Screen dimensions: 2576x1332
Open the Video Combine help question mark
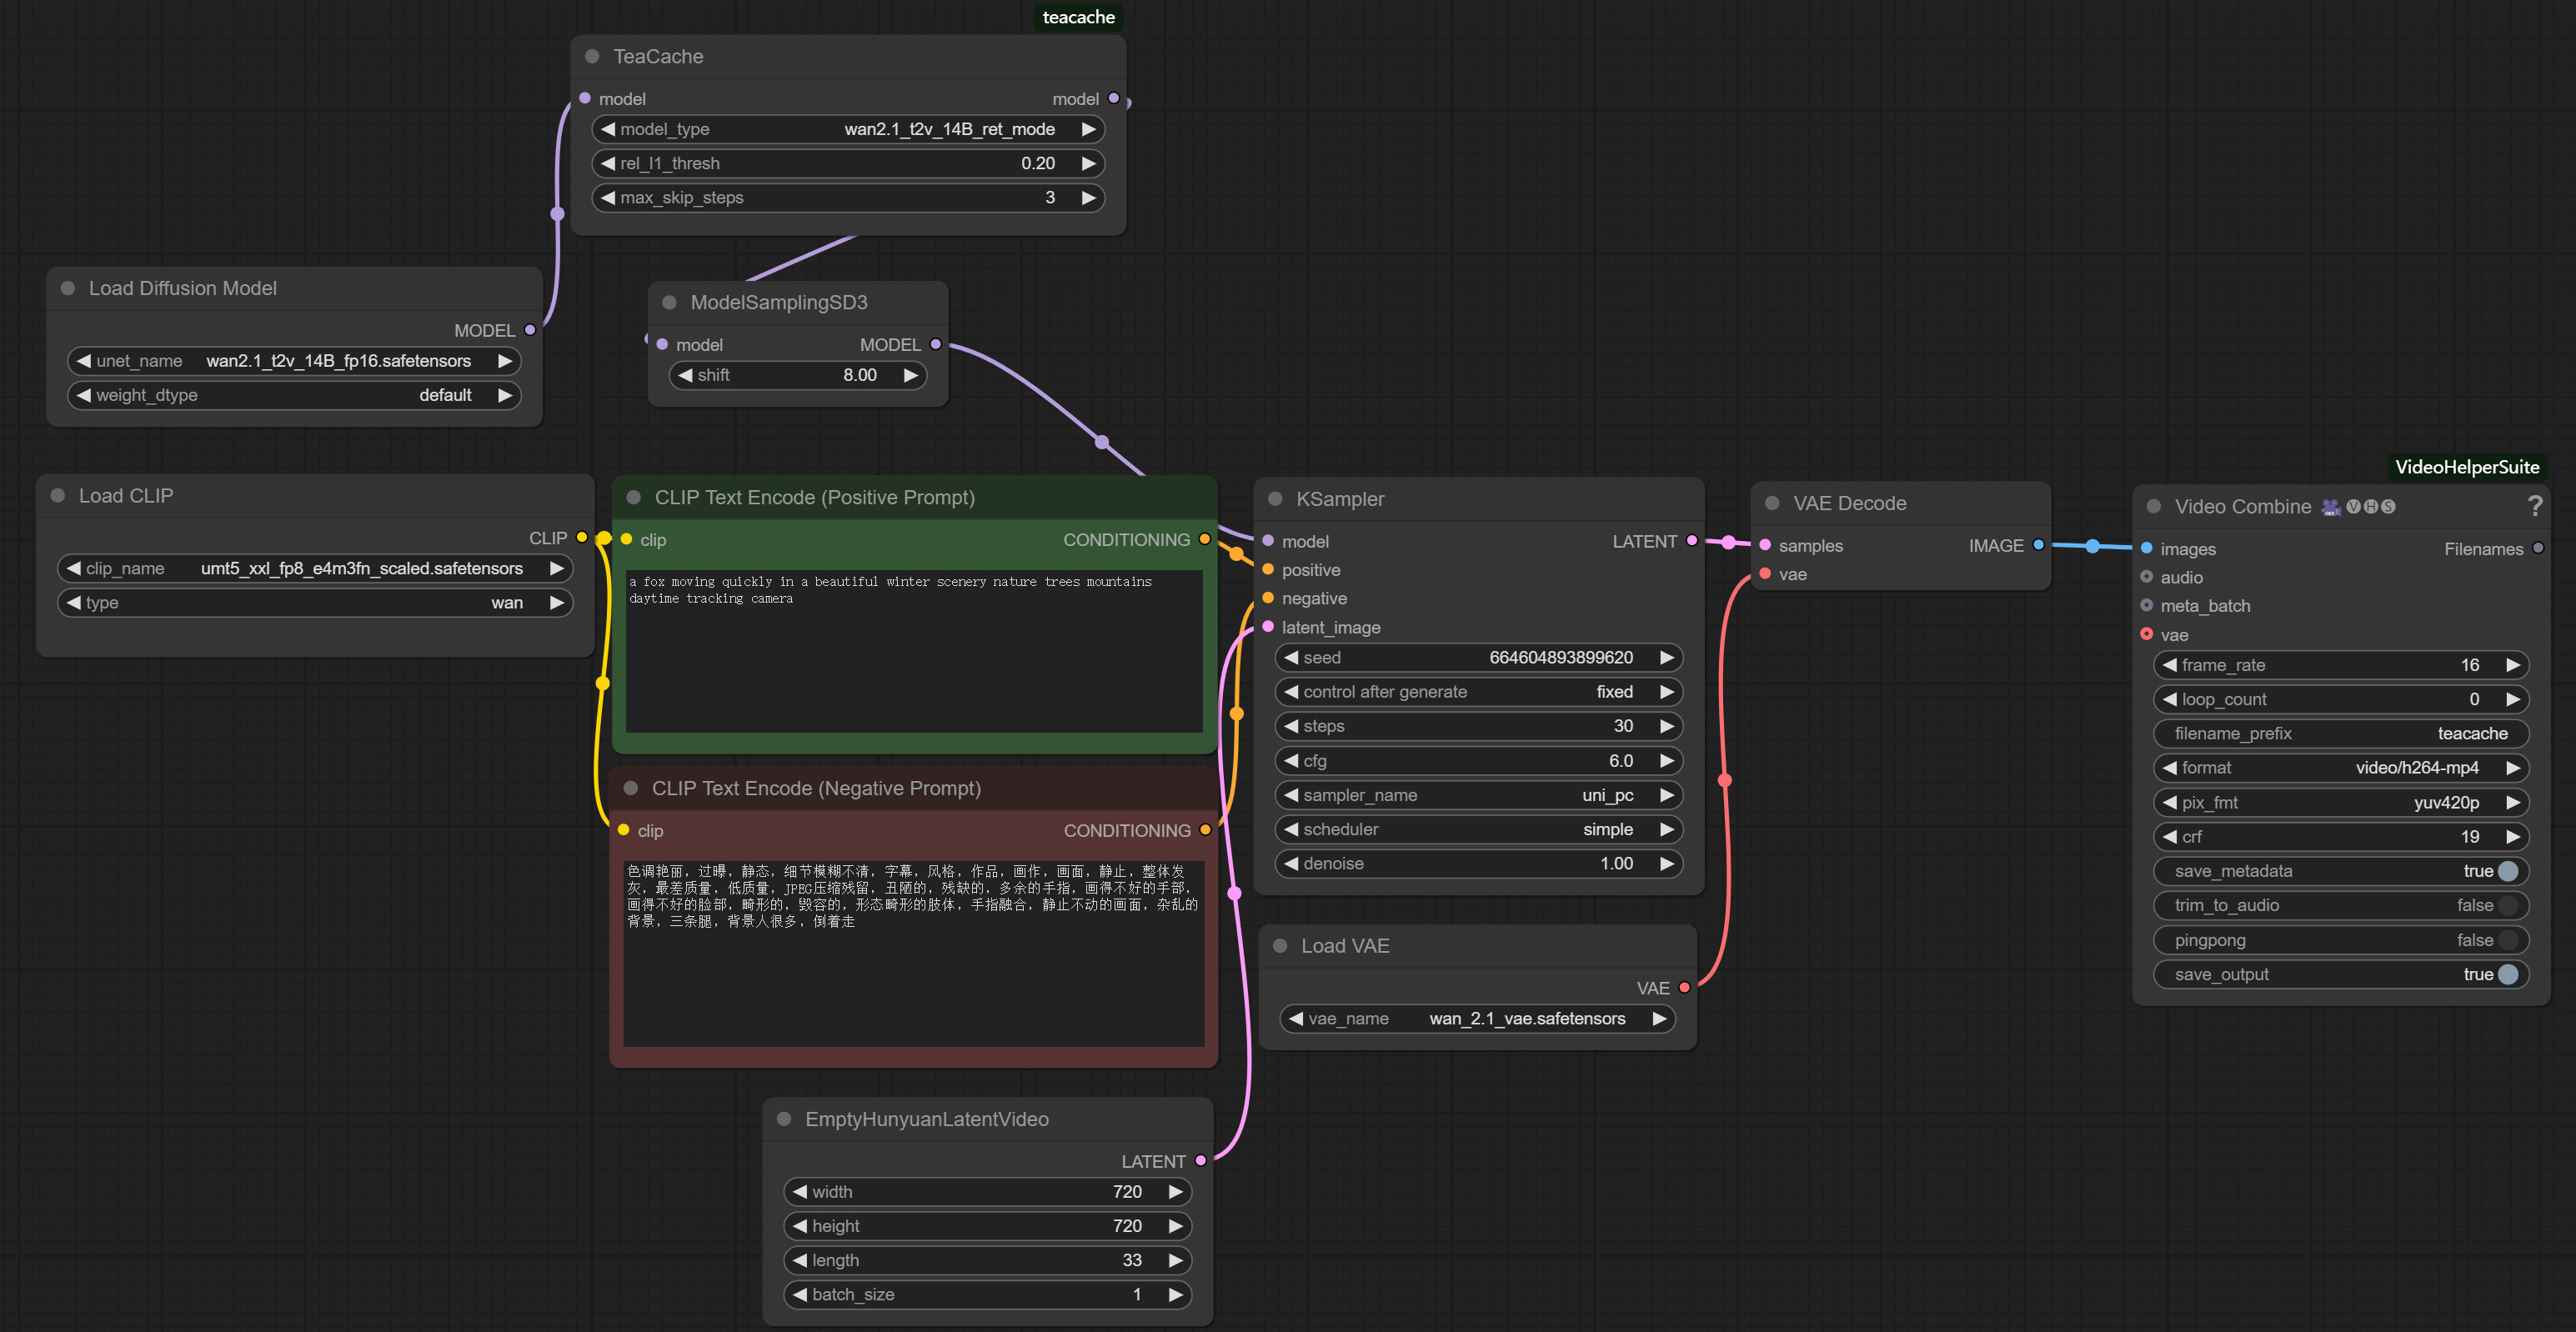pos(2536,507)
